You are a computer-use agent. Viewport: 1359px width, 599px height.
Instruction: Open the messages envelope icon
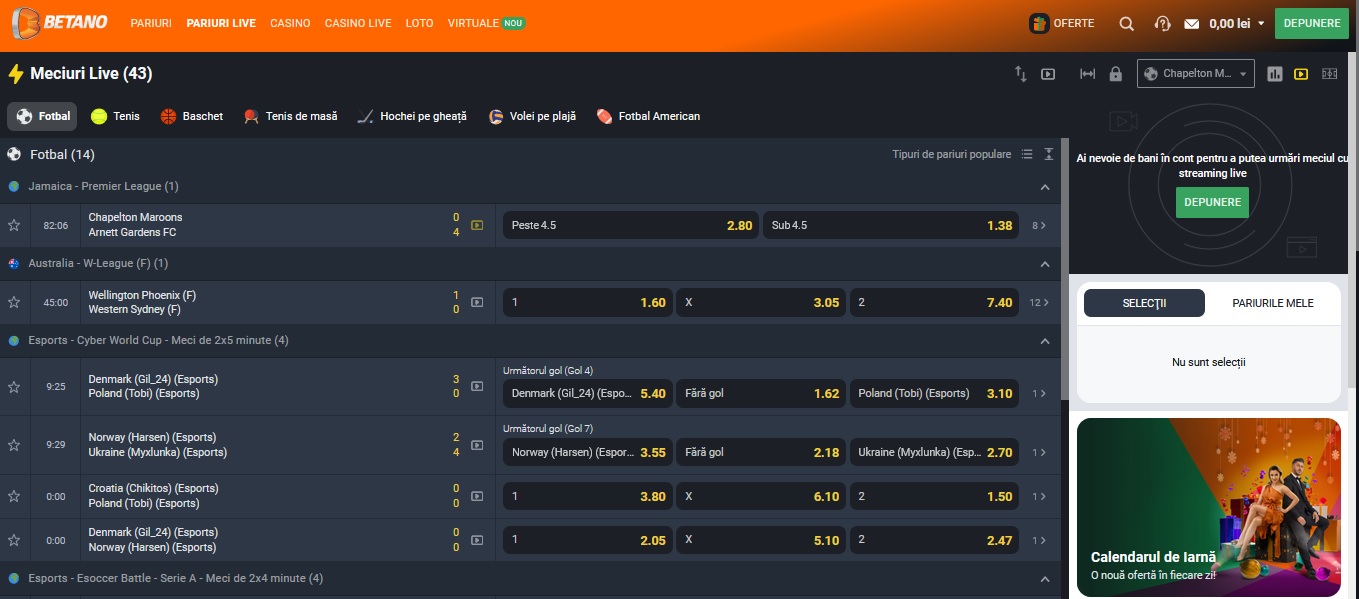[x=1191, y=23]
